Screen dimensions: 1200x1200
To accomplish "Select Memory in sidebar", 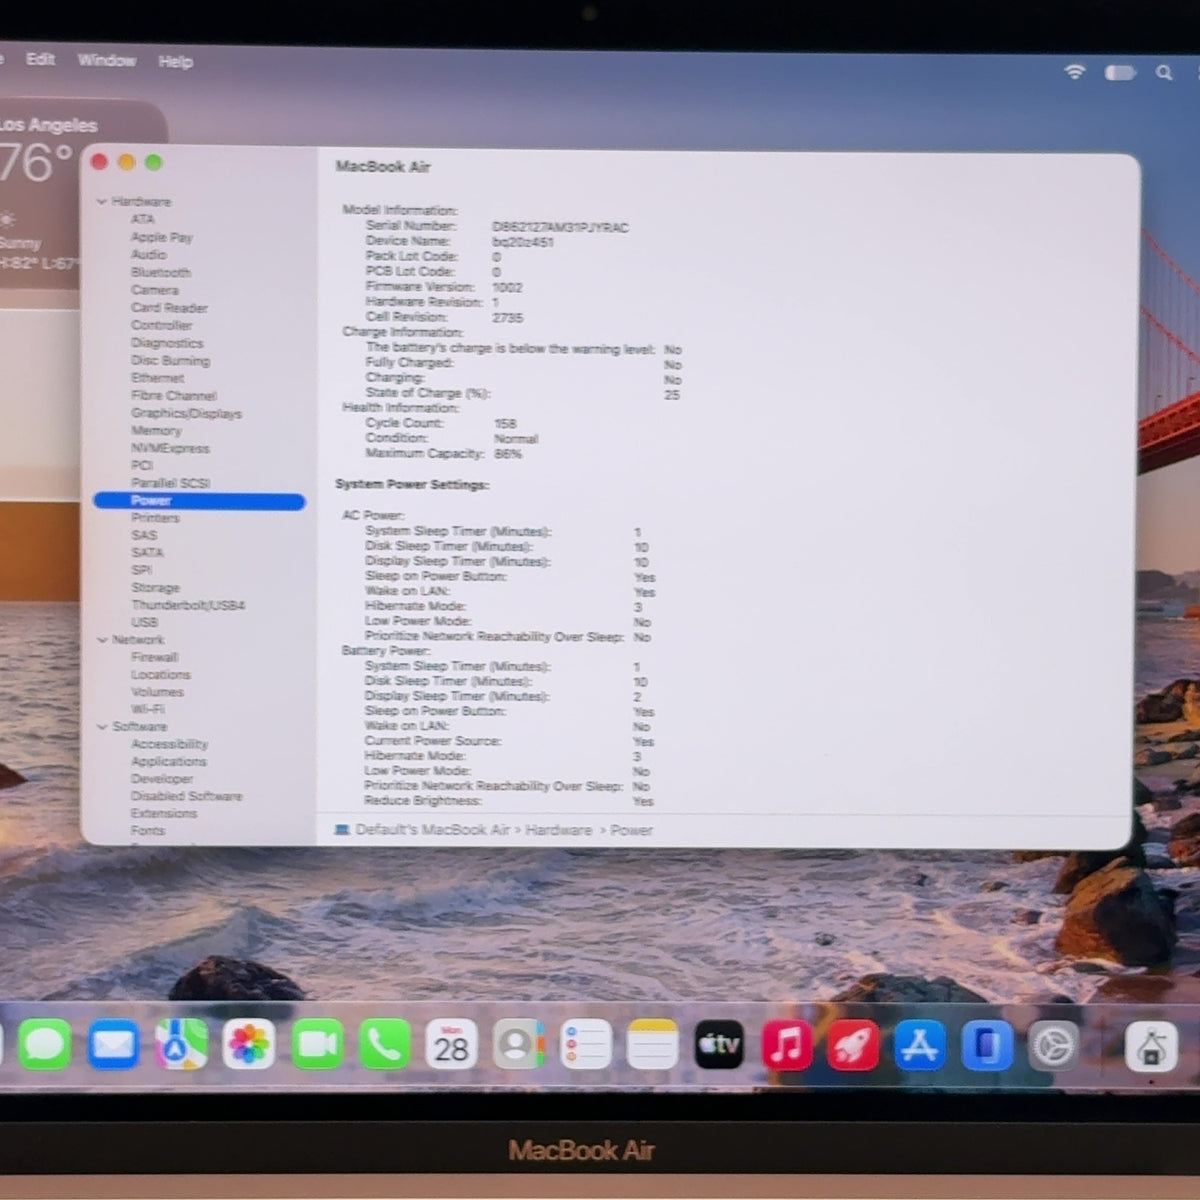I will [156, 430].
